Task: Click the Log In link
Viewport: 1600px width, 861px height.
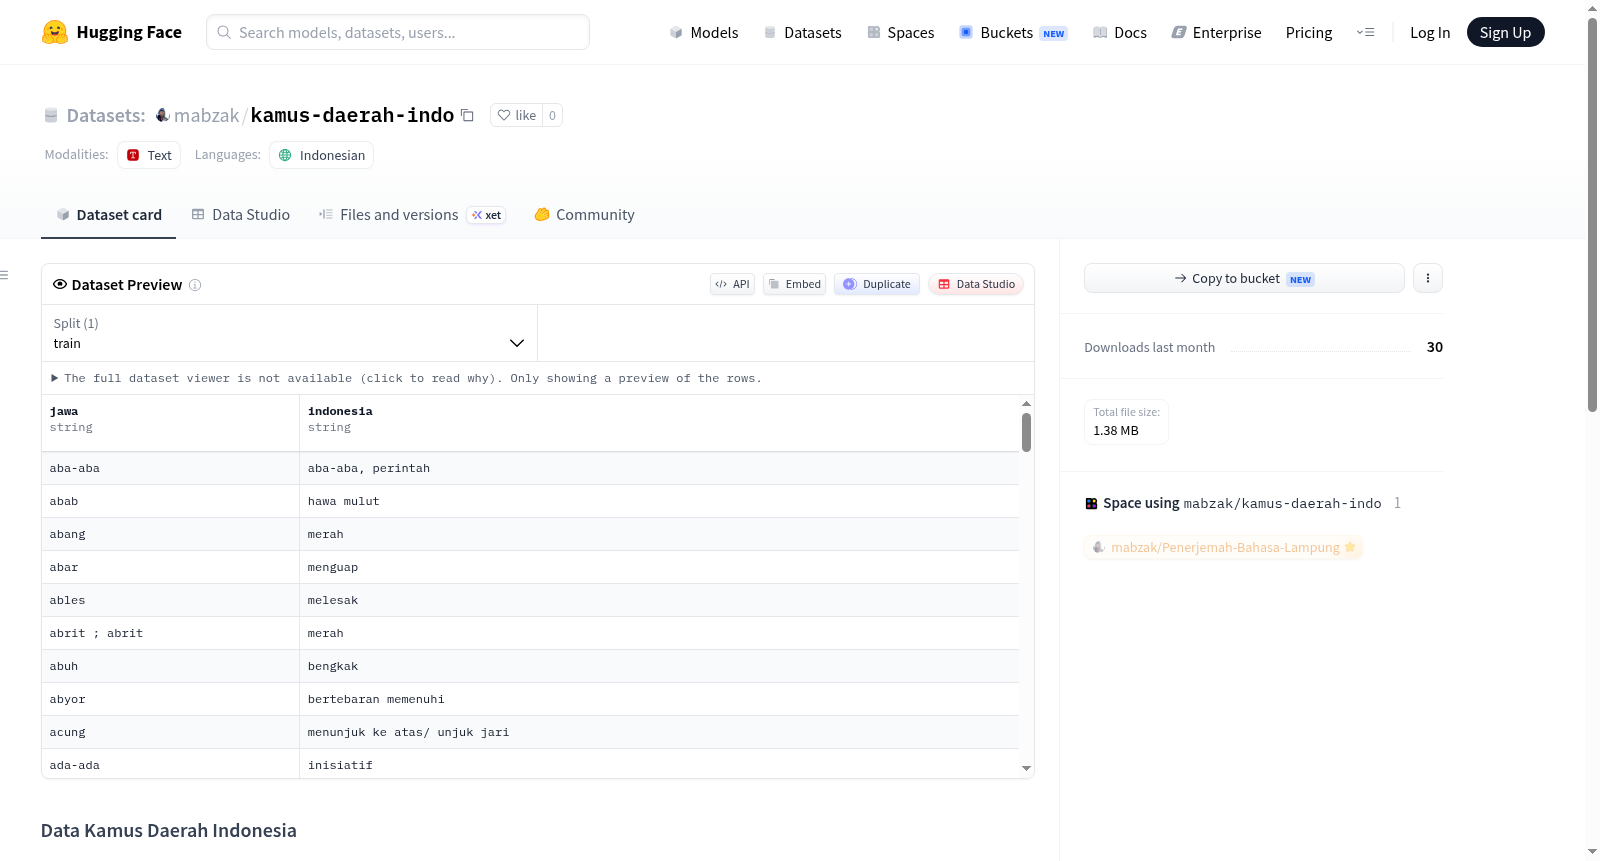Action: click(1430, 32)
